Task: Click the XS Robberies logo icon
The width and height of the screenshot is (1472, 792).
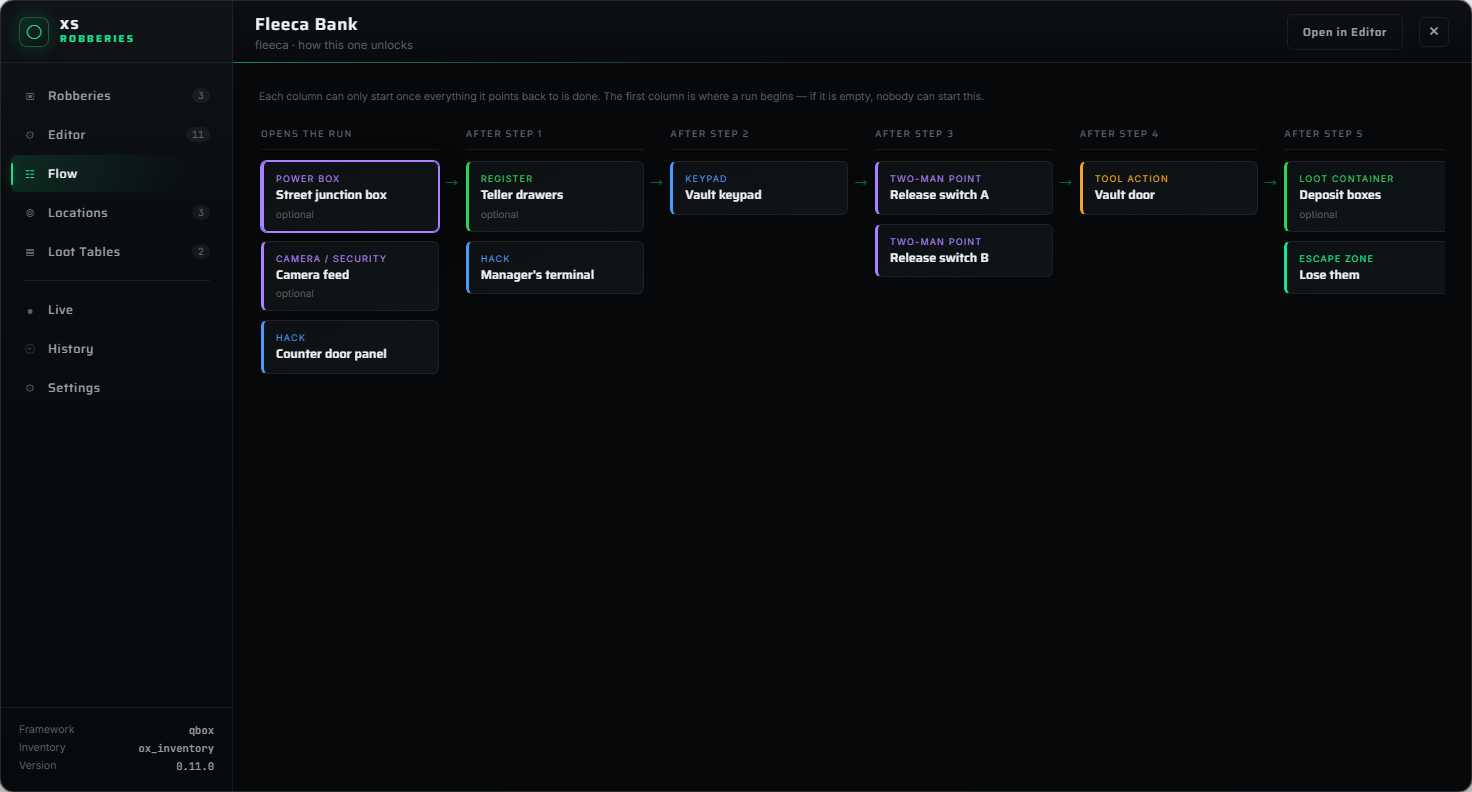Action: (x=34, y=32)
